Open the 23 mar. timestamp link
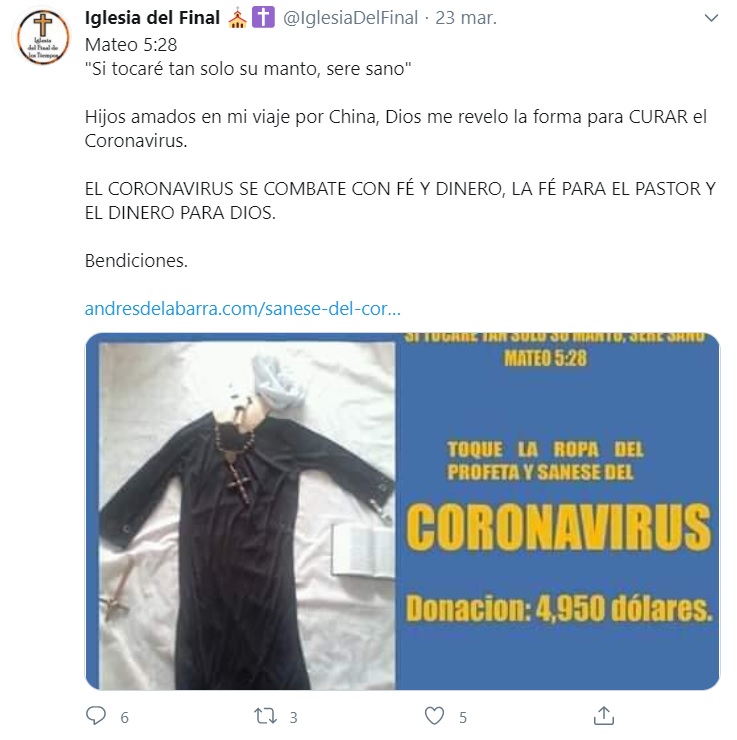Viewport: 737px width, 740px height. [x=466, y=18]
